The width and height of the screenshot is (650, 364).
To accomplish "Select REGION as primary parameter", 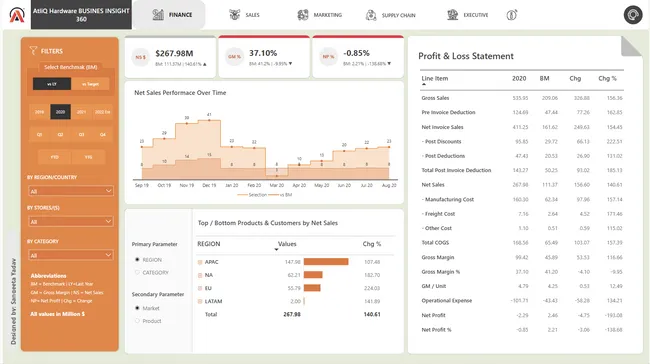I will click(x=137, y=260).
